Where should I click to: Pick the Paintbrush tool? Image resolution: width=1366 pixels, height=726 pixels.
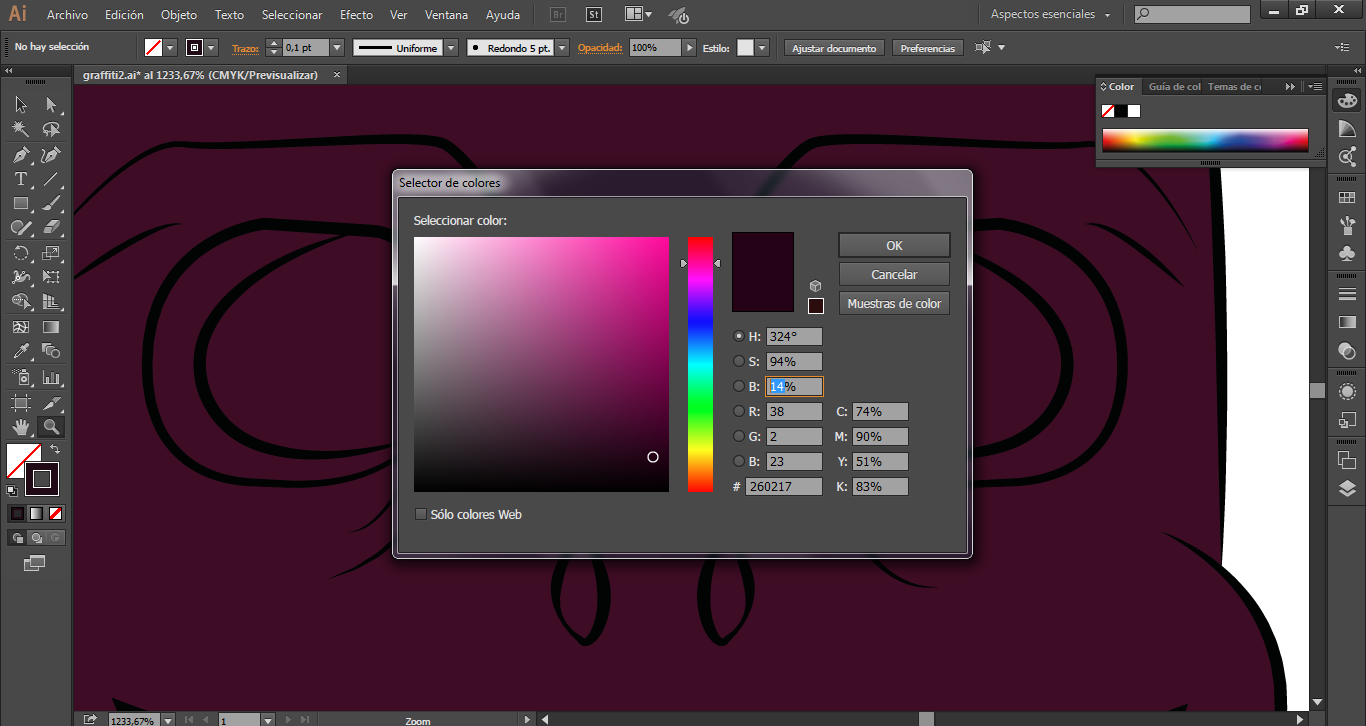[51, 204]
